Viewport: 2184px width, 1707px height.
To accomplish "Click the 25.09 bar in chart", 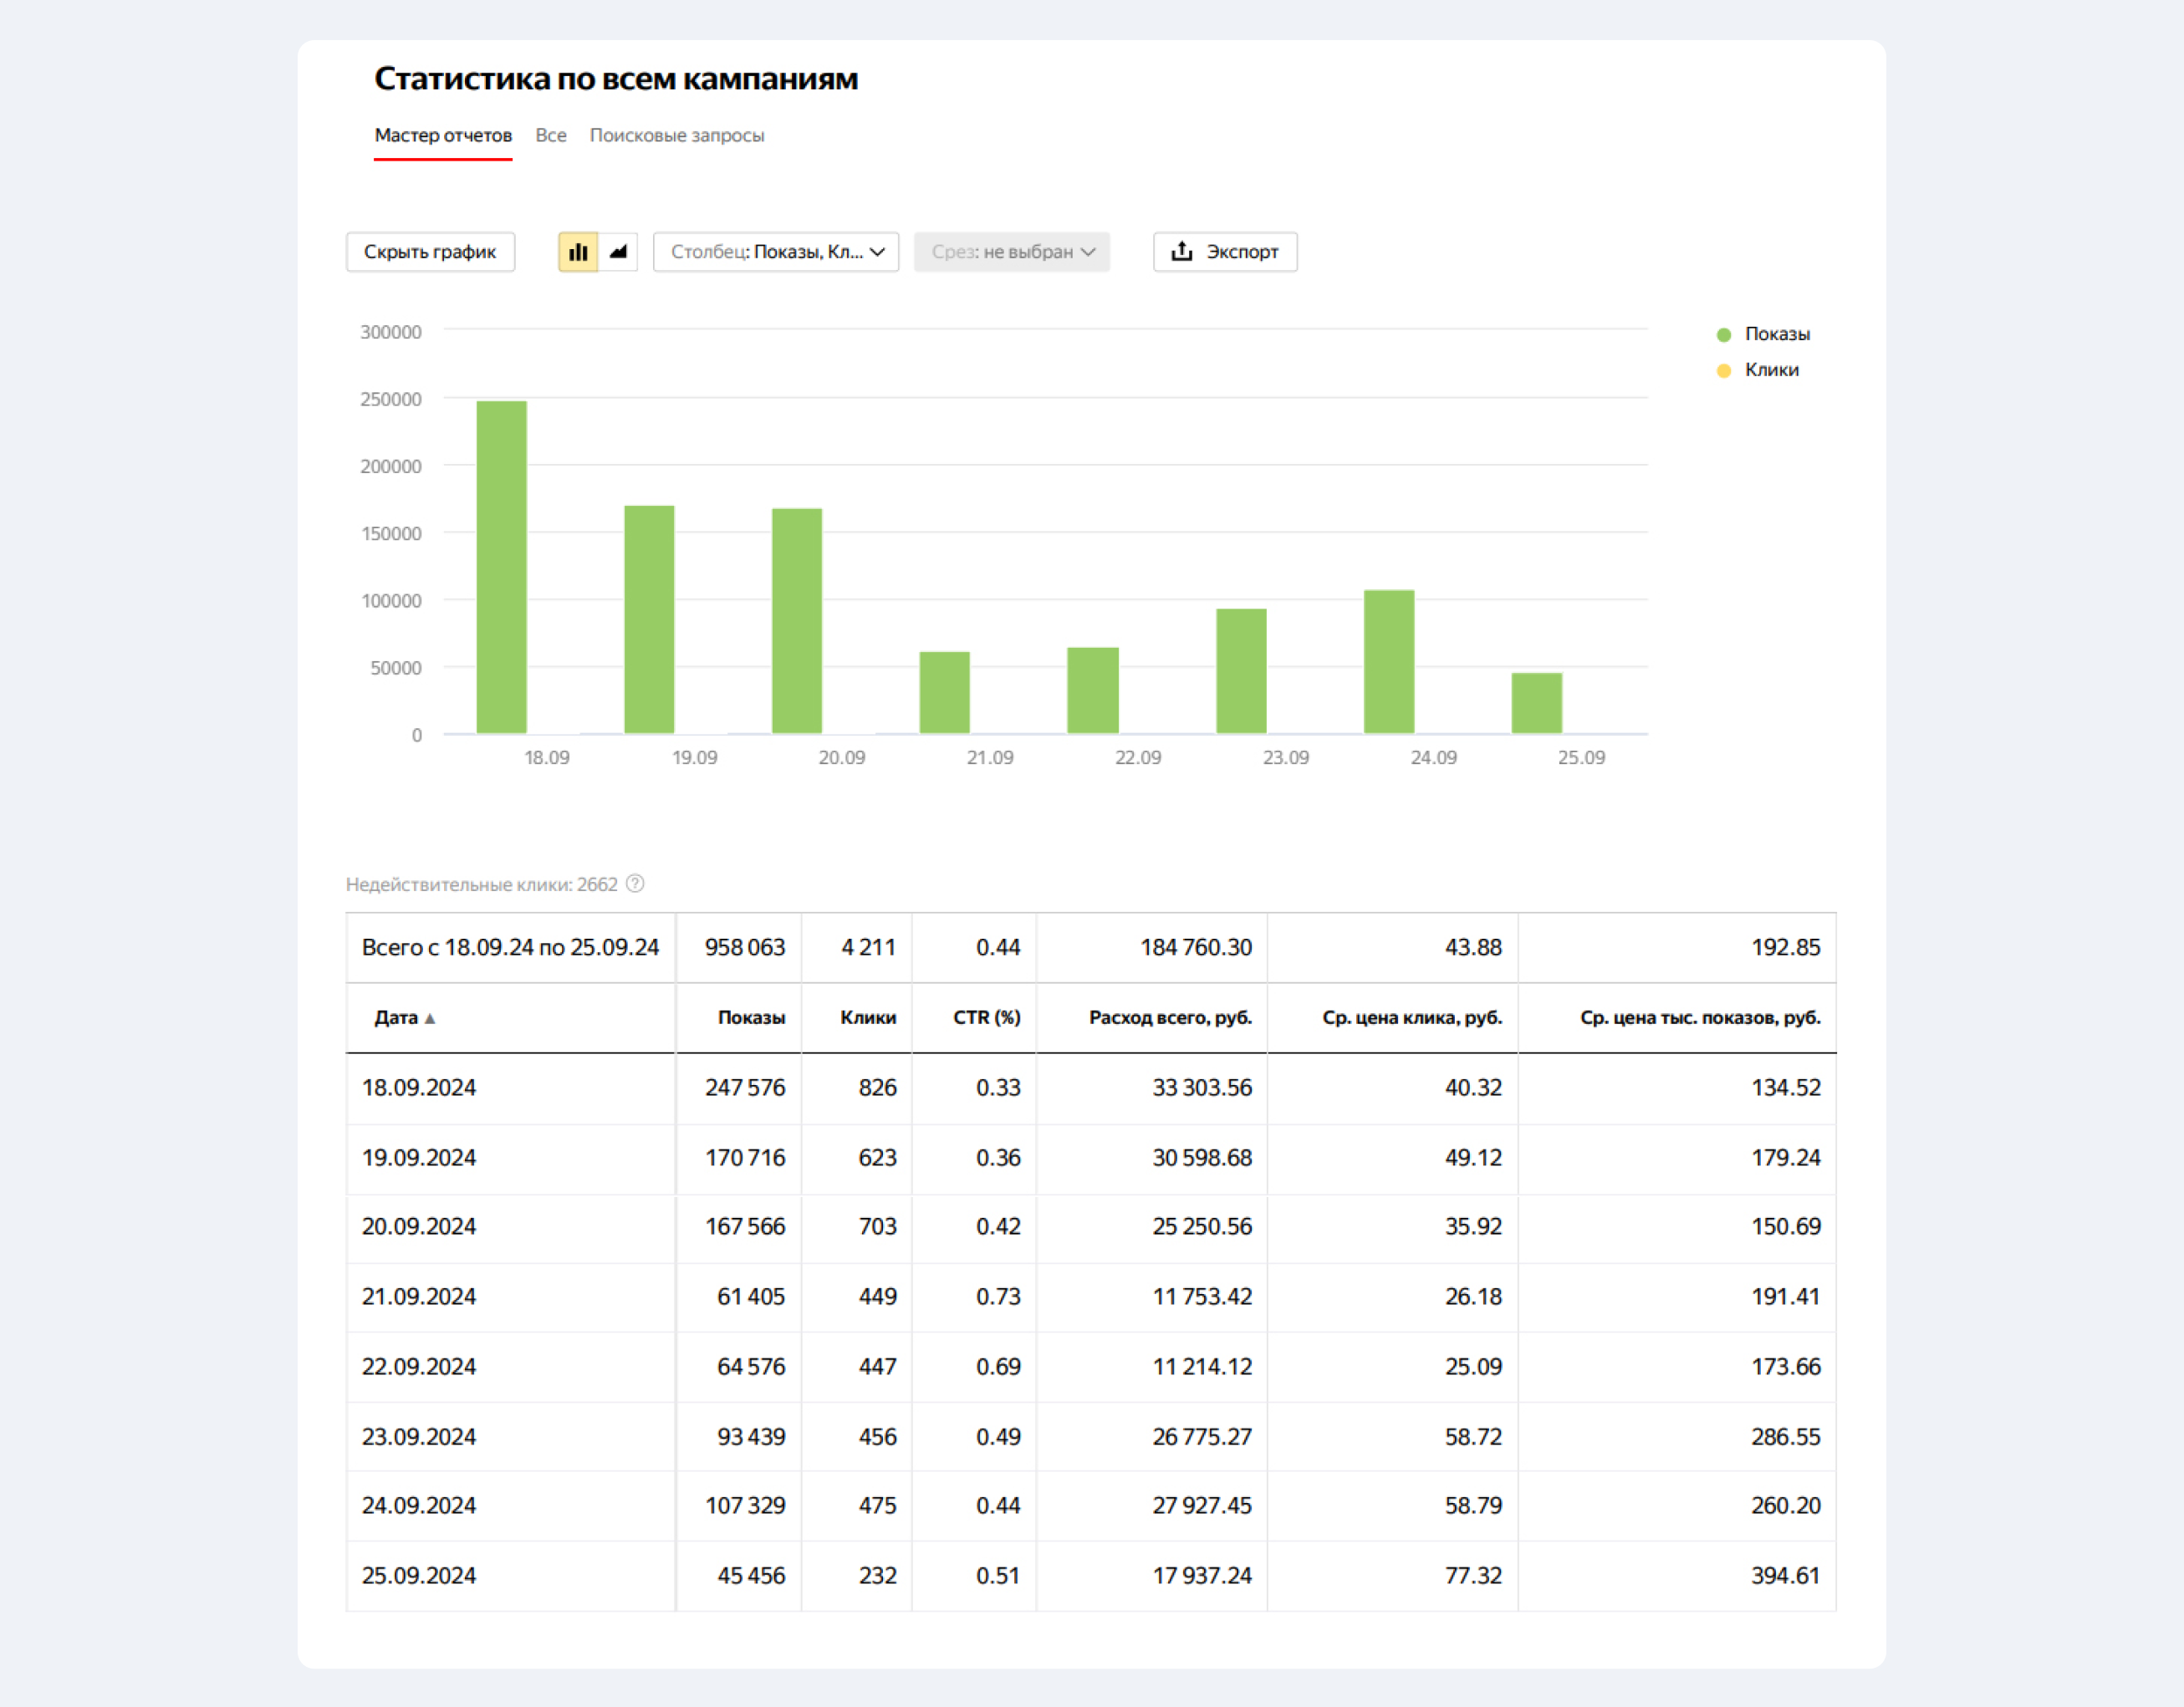I will (x=1537, y=704).
